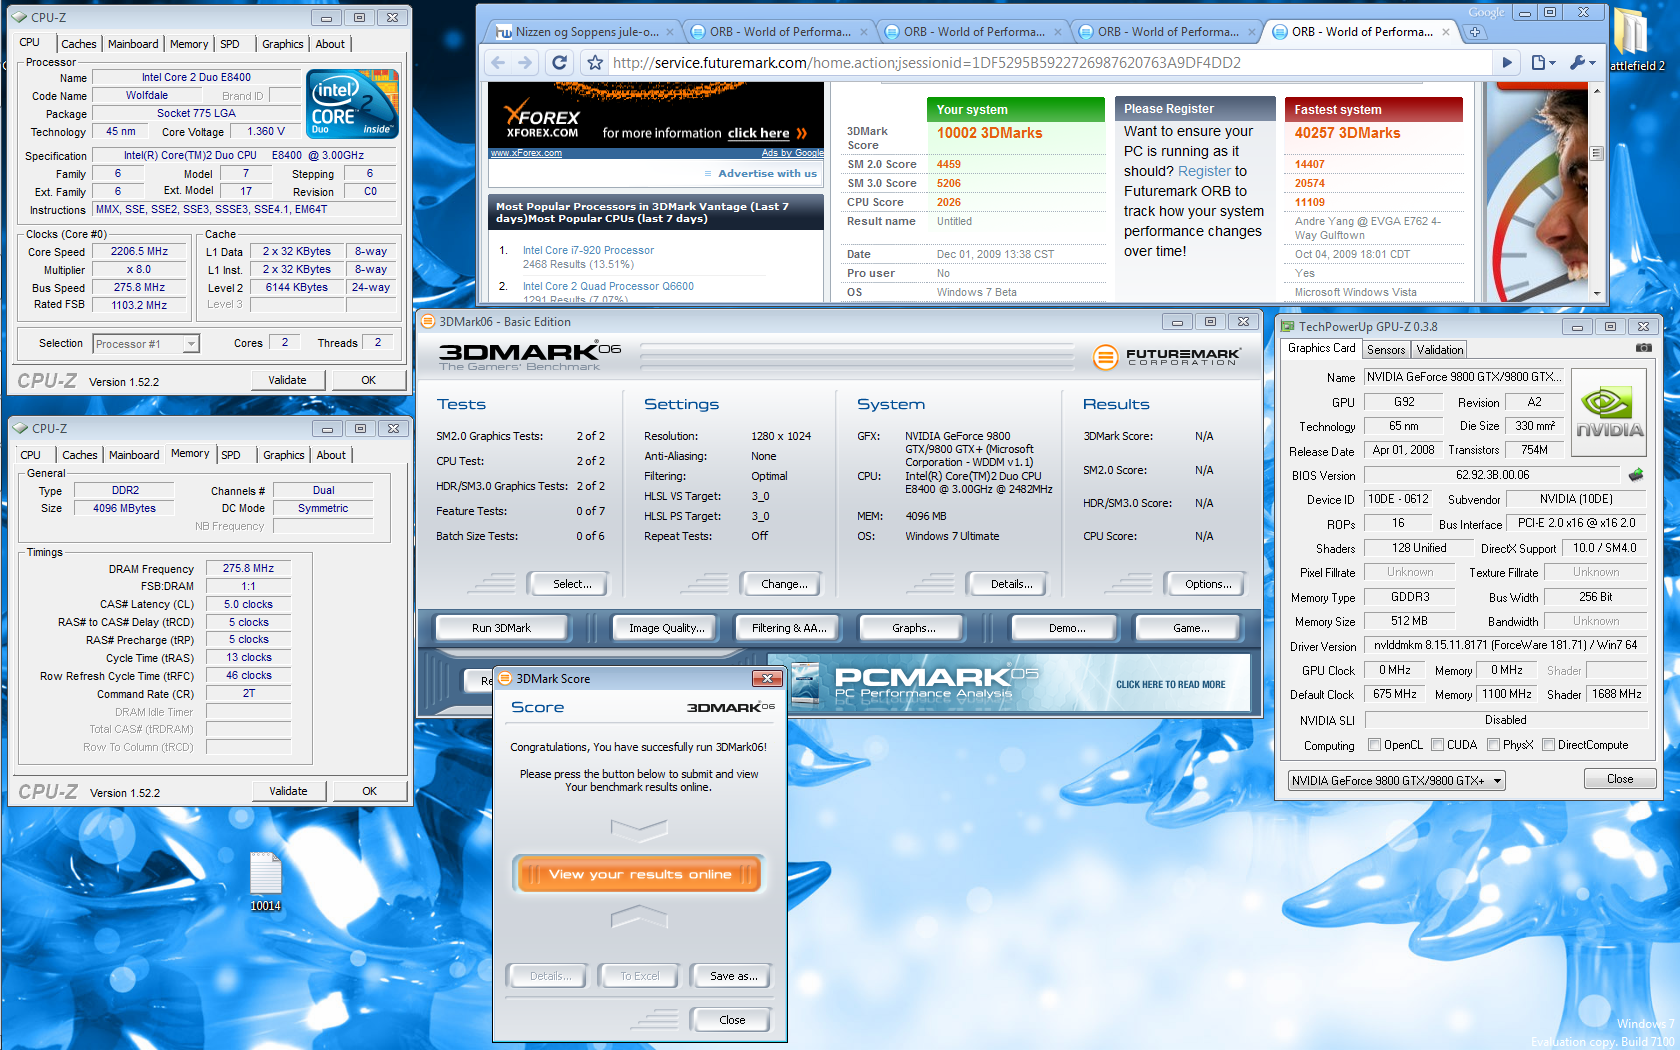1680x1050 pixels.
Task: Open the Caches tab in top CPU-Z window
Action: coord(79,44)
